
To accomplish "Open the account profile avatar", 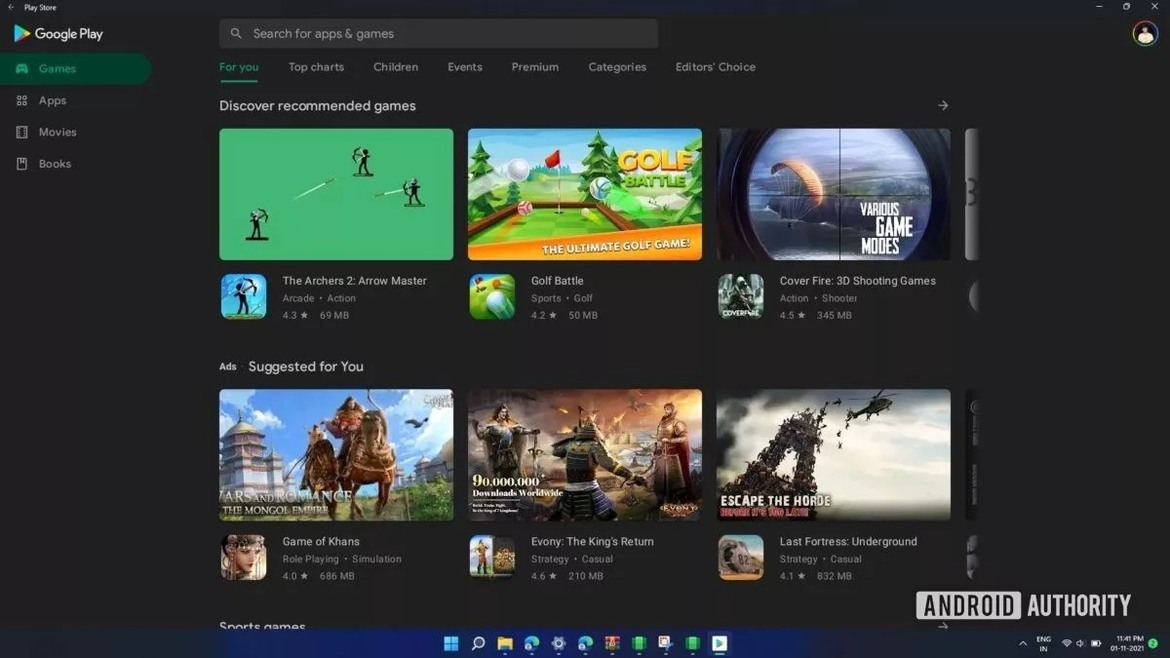I will (x=1145, y=34).
